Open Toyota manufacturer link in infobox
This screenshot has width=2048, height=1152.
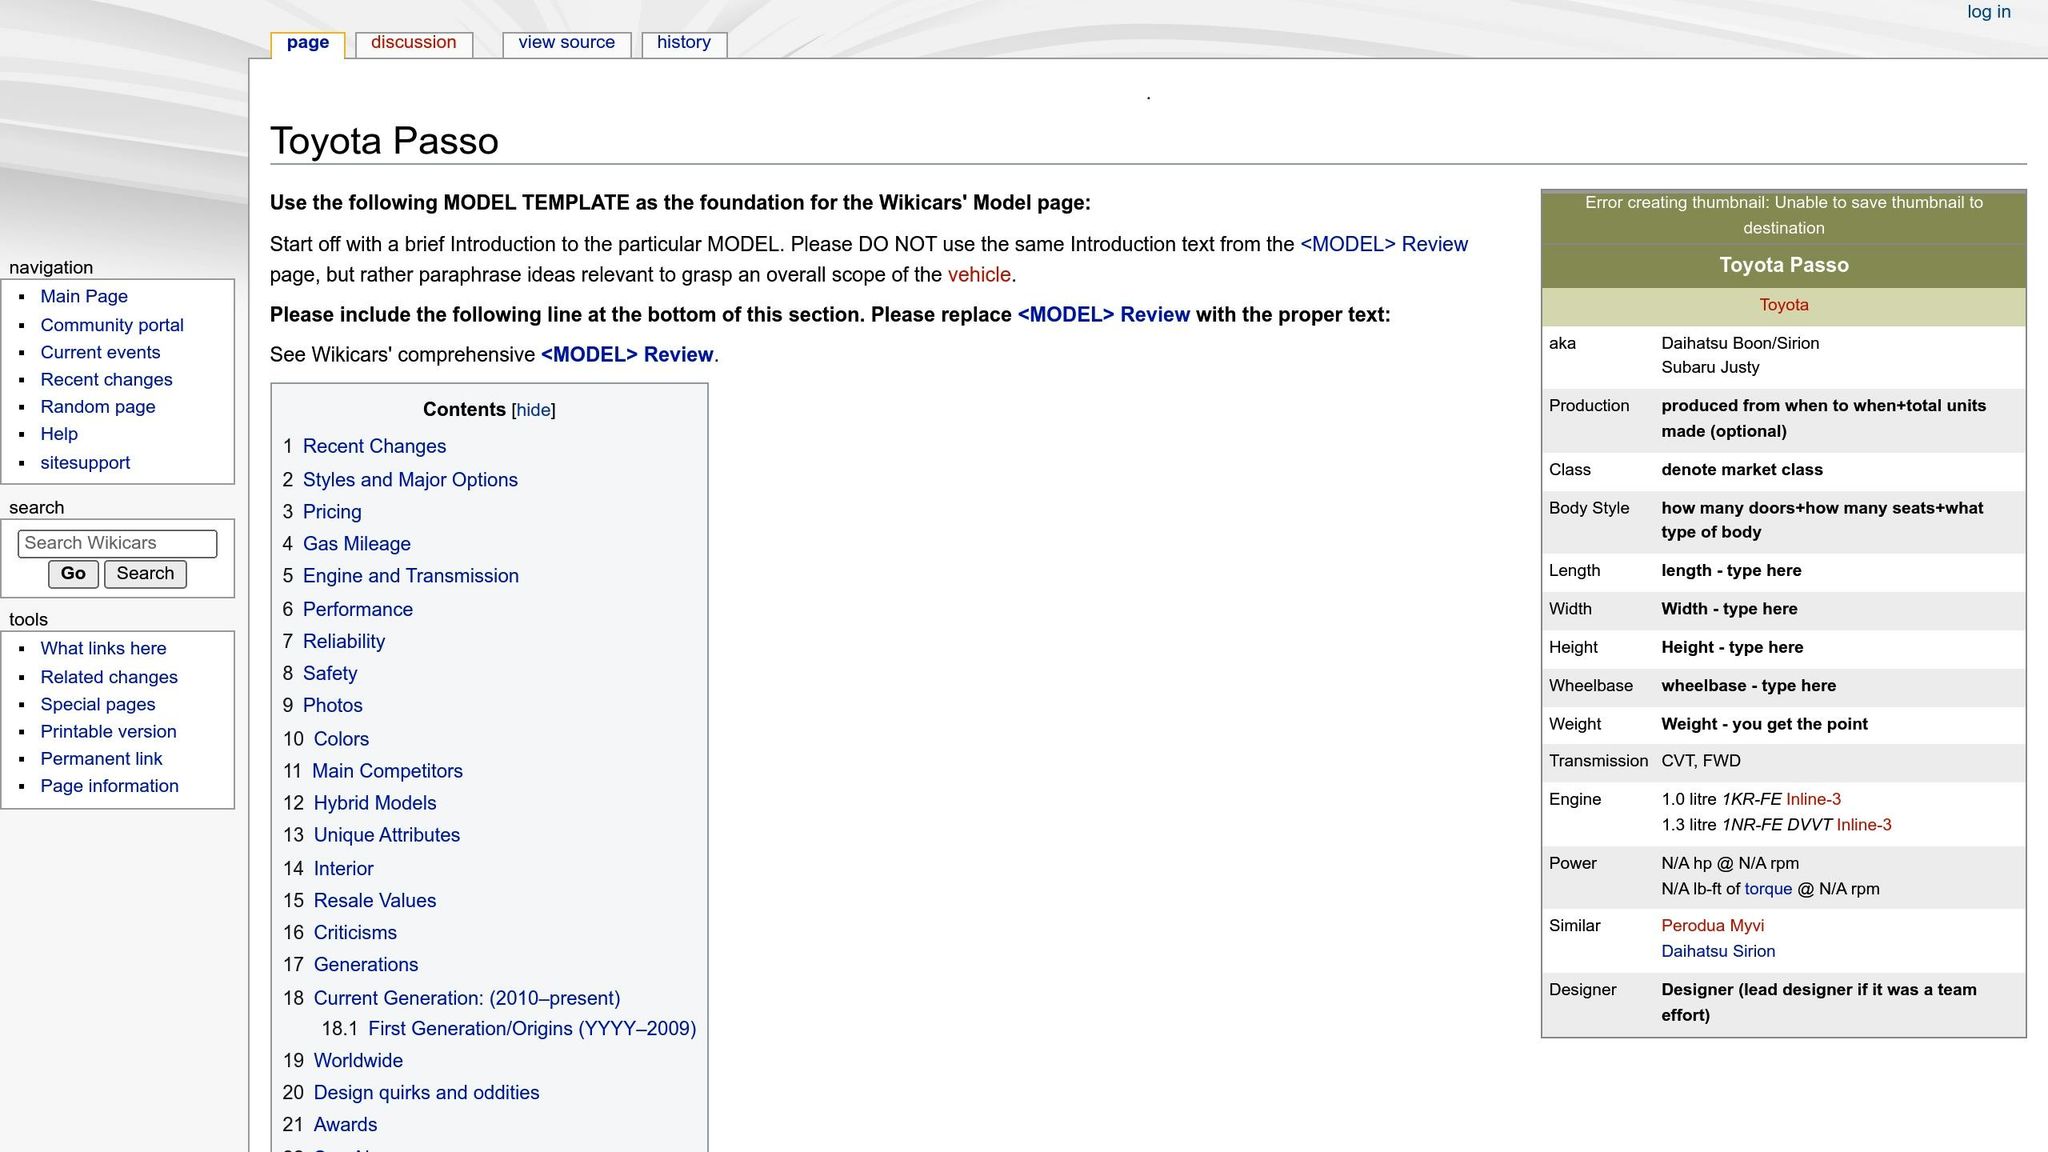1783,305
